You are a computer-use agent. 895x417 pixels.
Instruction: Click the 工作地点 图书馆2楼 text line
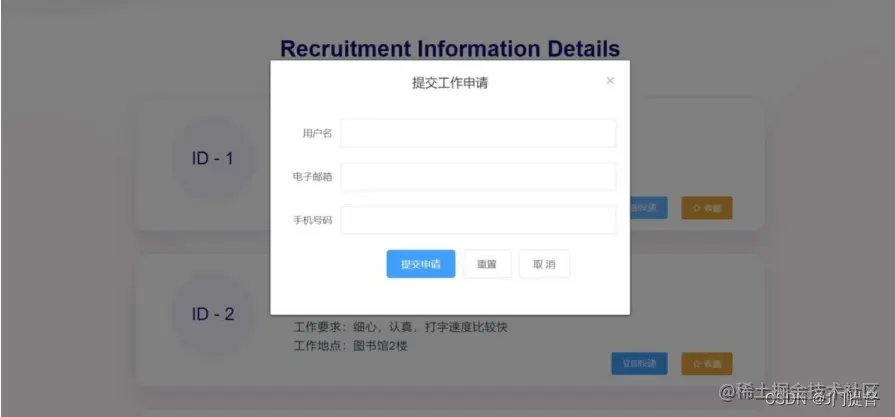pos(350,346)
